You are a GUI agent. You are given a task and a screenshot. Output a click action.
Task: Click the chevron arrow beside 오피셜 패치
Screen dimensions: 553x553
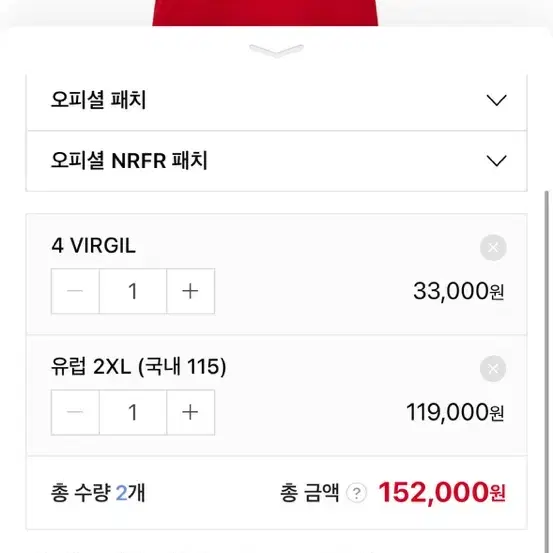tap(496, 100)
